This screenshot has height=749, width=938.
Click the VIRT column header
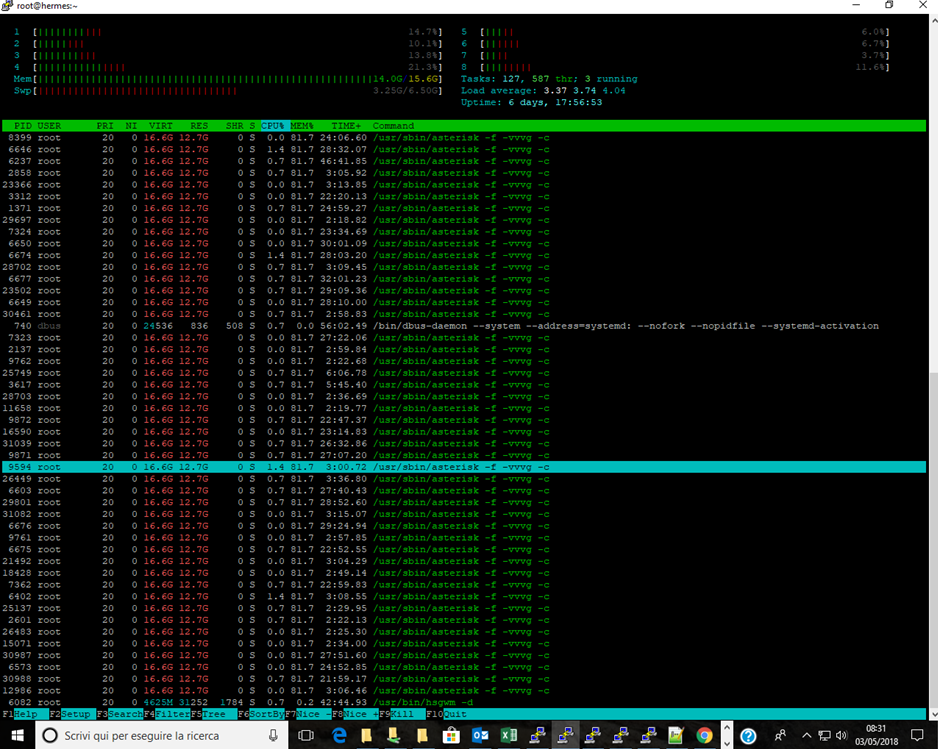(x=160, y=126)
